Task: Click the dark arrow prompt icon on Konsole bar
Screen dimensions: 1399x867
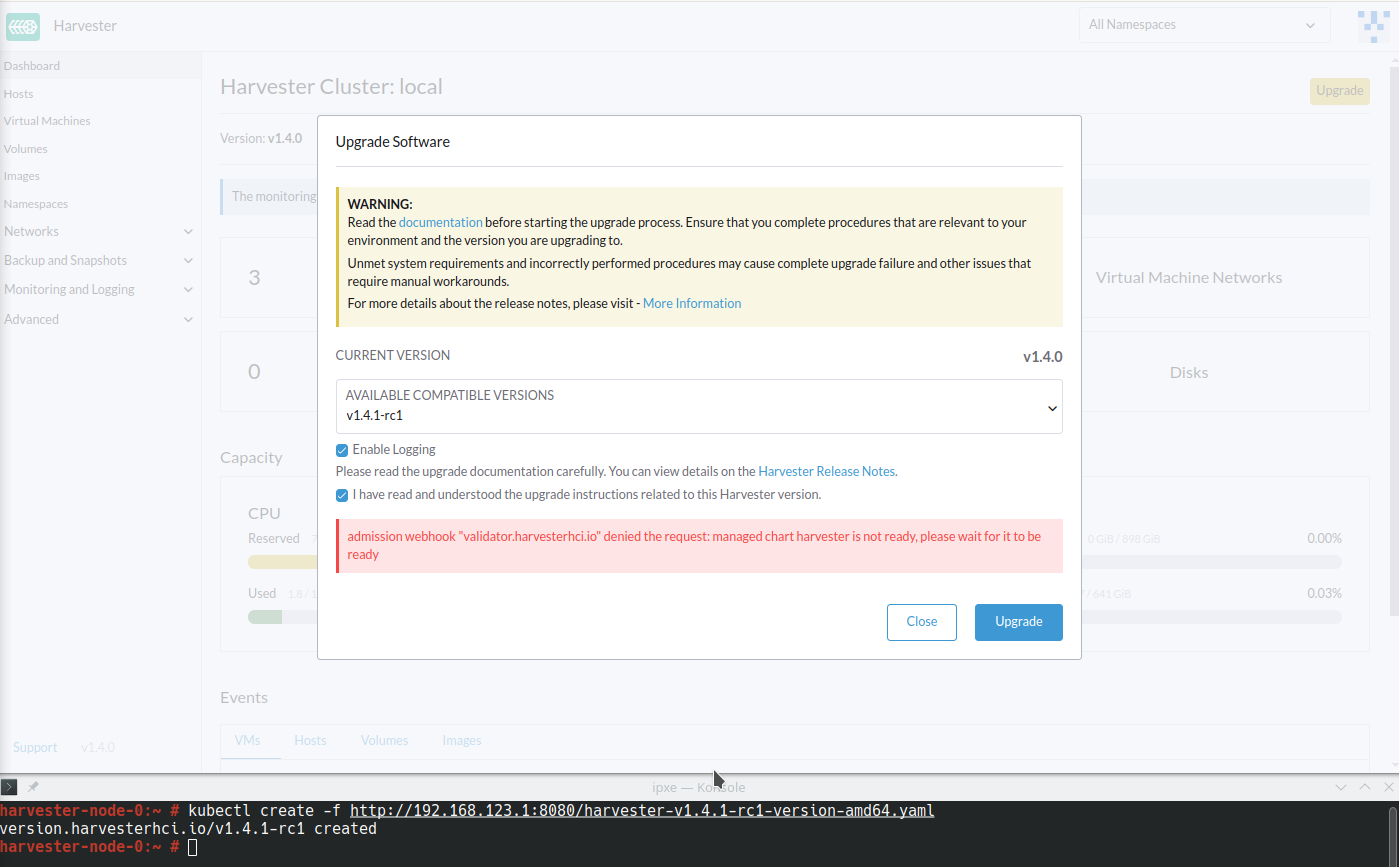Action: click(x=9, y=787)
